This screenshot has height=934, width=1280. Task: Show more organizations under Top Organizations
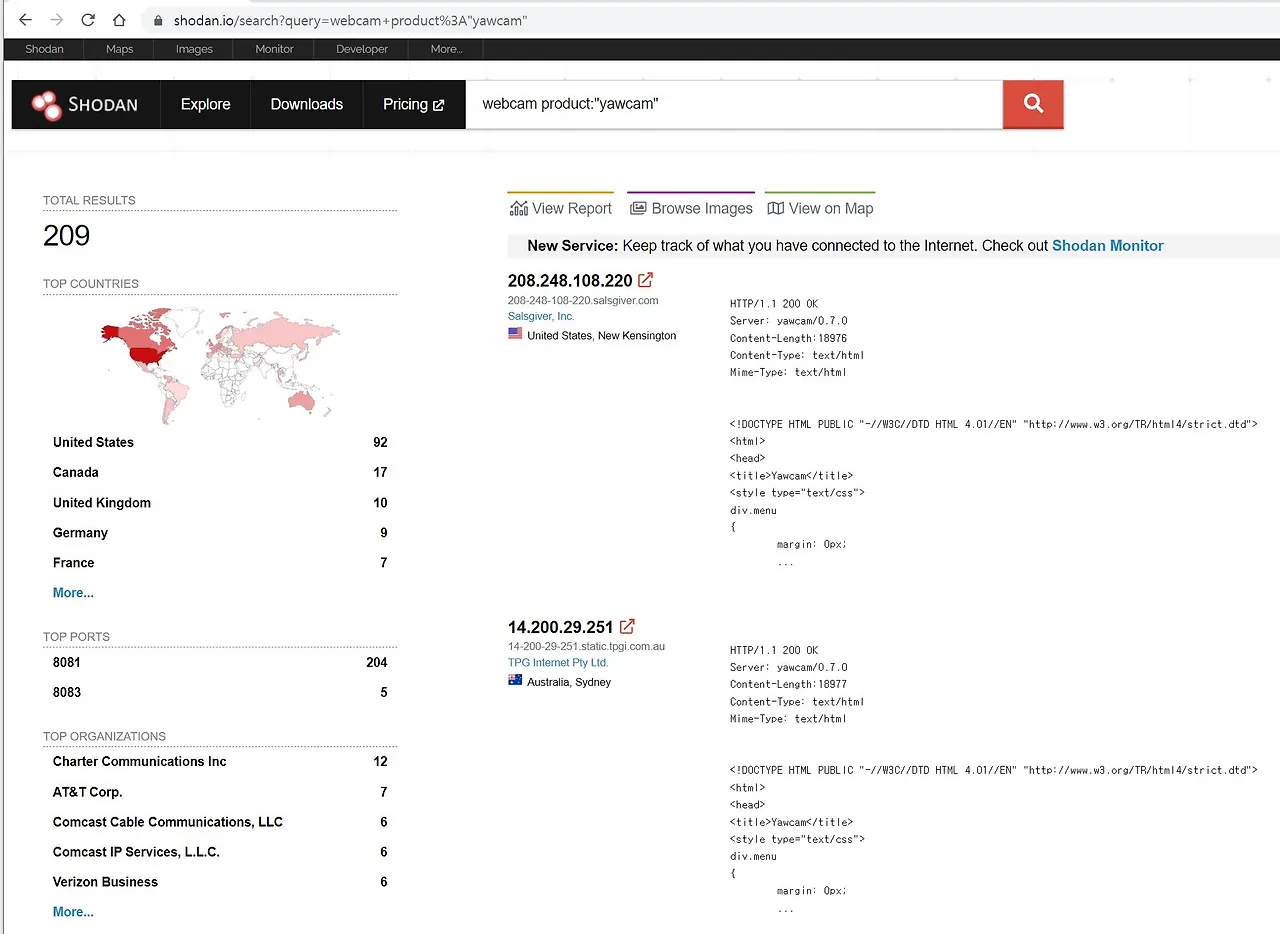(73, 912)
